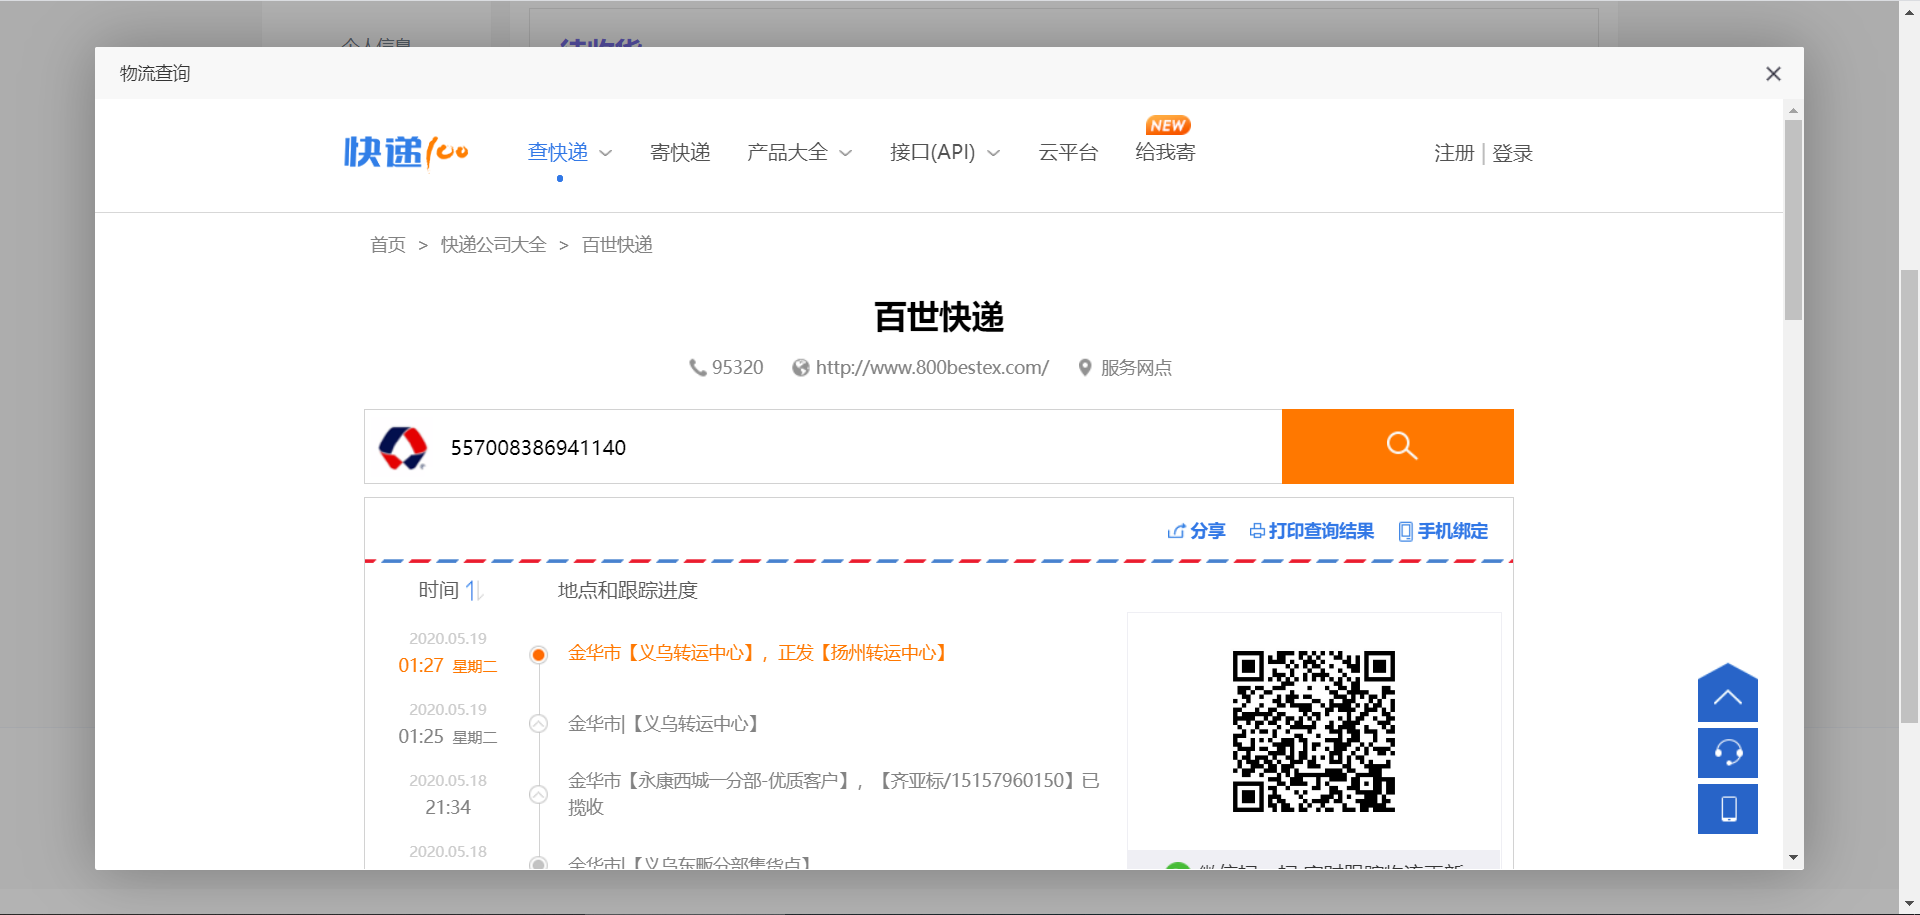
Task: Click the Kuaidi100 logo
Action: pyautogui.click(x=406, y=152)
